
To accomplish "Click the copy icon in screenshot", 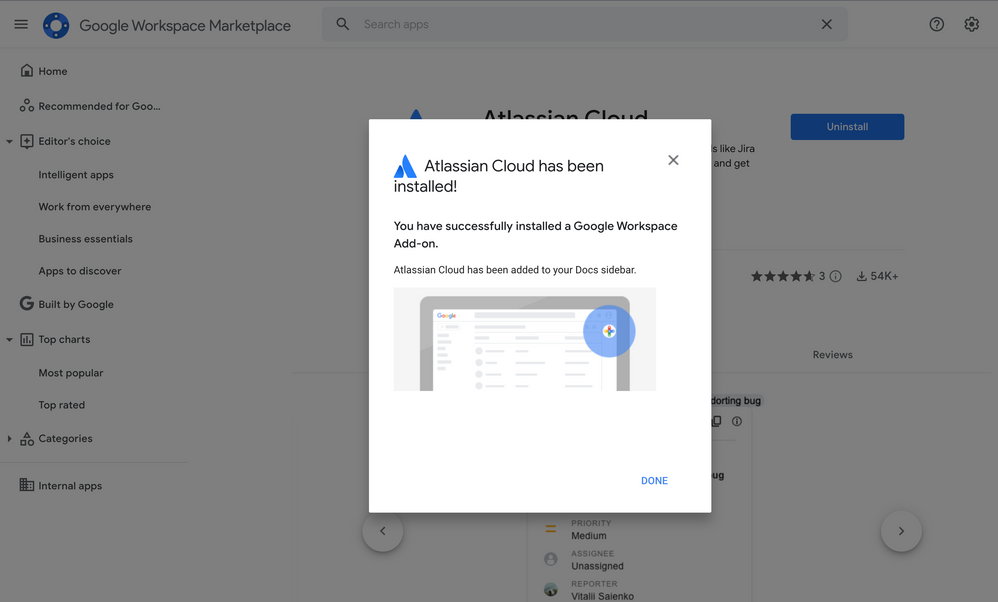I will pyautogui.click(x=717, y=421).
